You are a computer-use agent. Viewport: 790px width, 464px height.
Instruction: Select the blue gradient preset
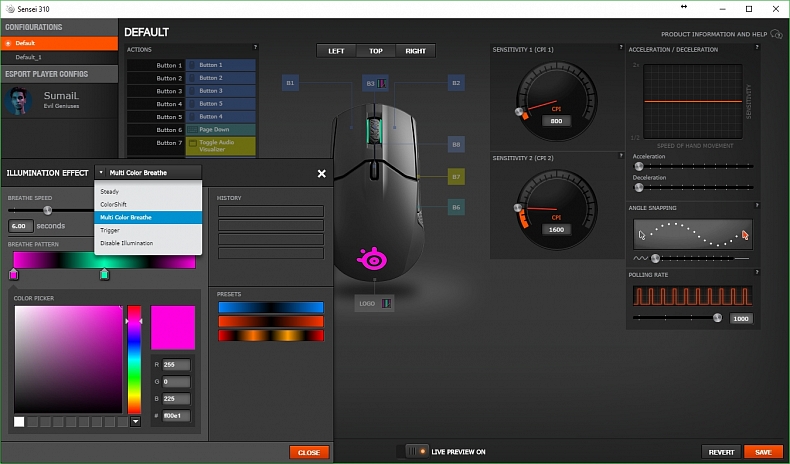tap(271, 307)
